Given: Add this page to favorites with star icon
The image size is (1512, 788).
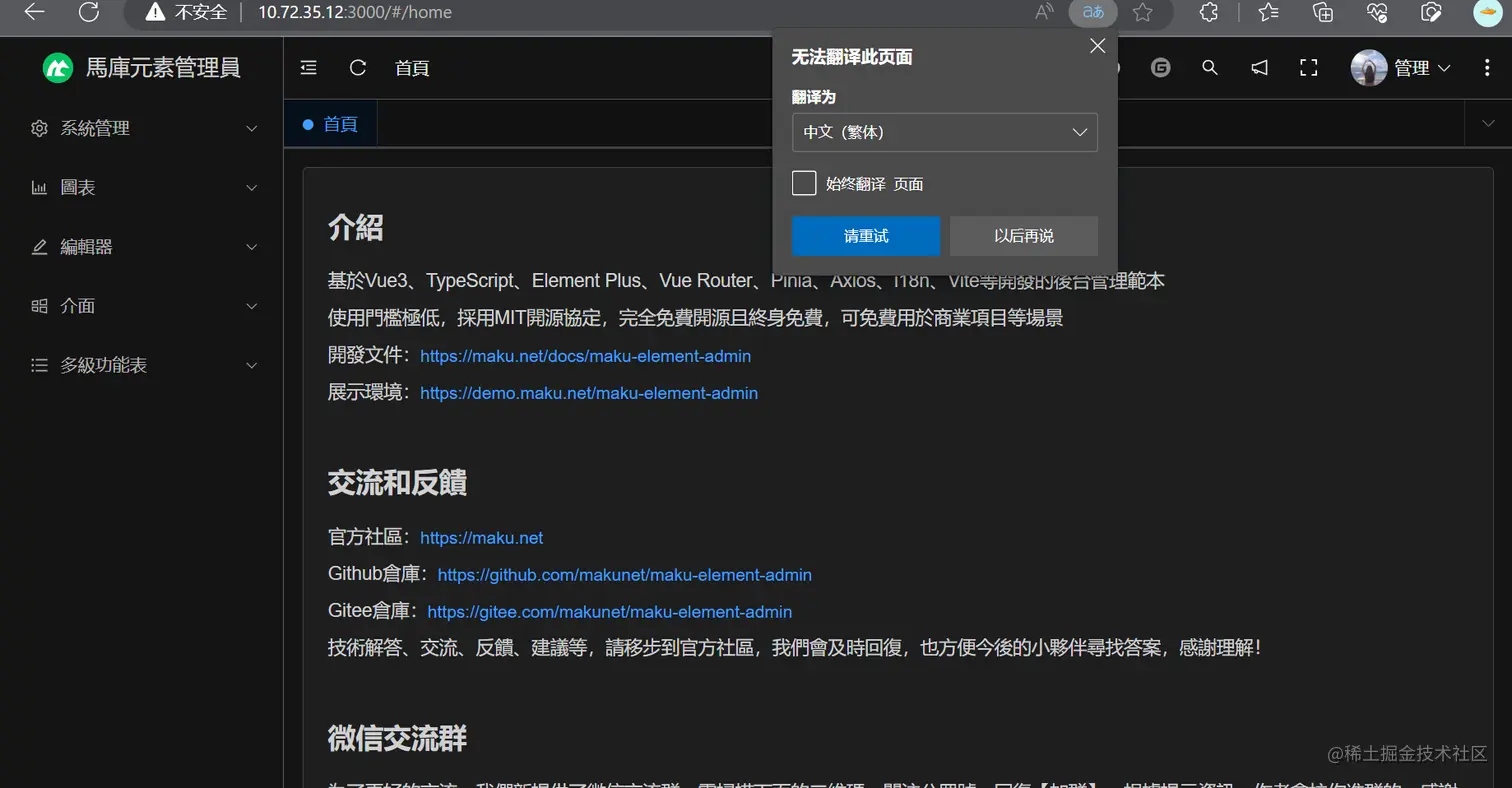Looking at the screenshot, I should [1143, 12].
